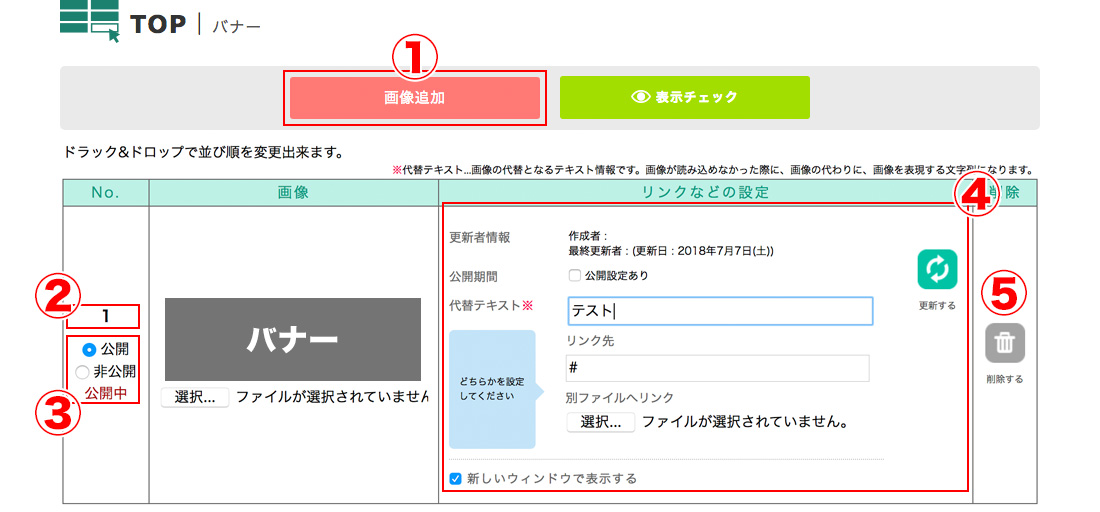Viewport: 1100px width, 512px height.
Task: Click the ドラック&ドロップ instruction text
Action: point(203,152)
